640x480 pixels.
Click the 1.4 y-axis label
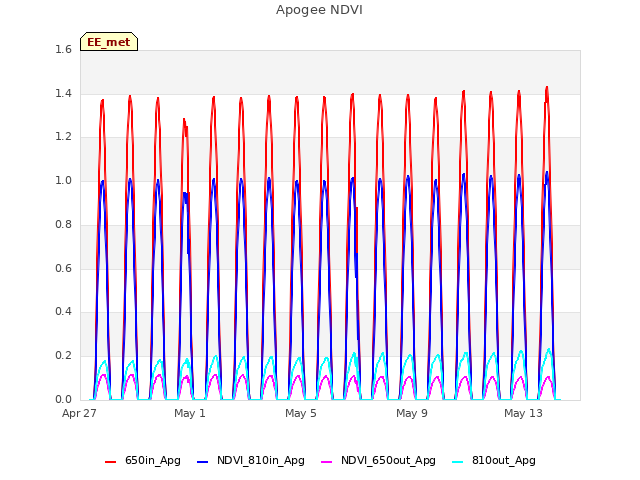tap(63, 93)
